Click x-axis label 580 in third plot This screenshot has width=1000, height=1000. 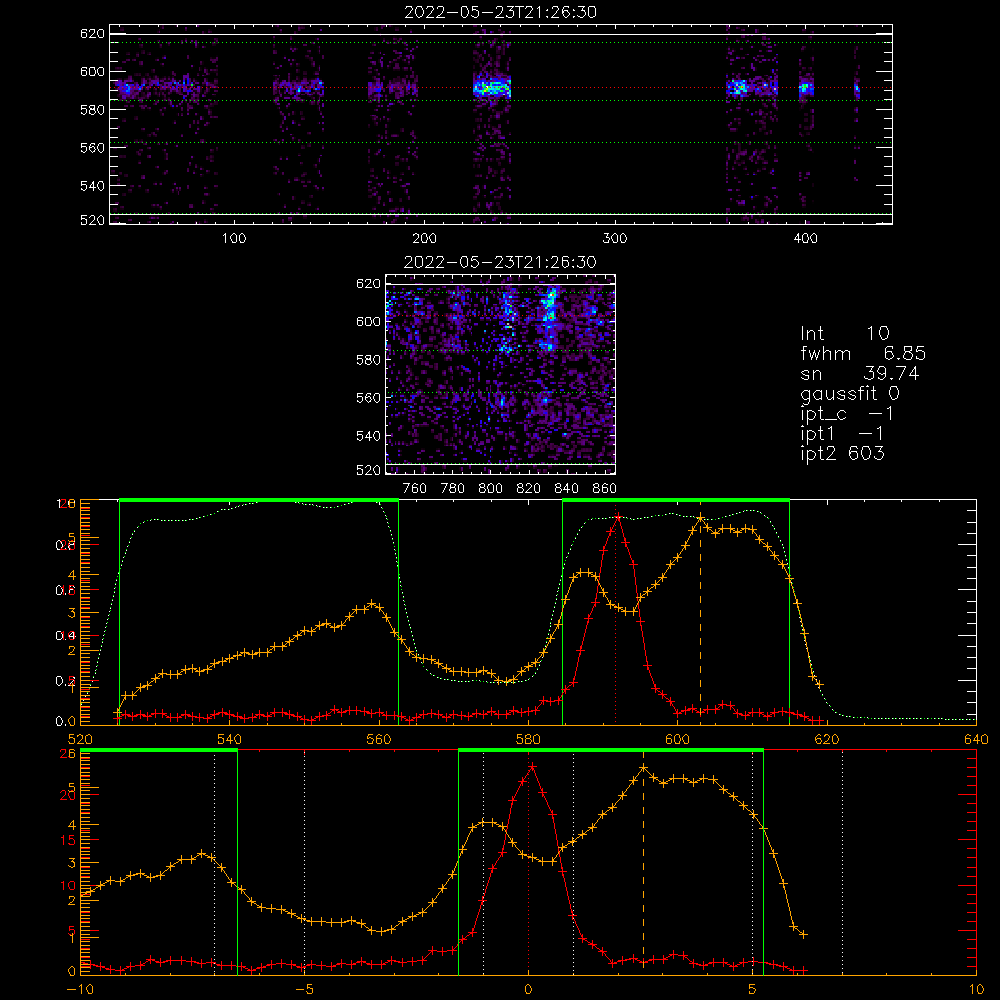(528, 740)
